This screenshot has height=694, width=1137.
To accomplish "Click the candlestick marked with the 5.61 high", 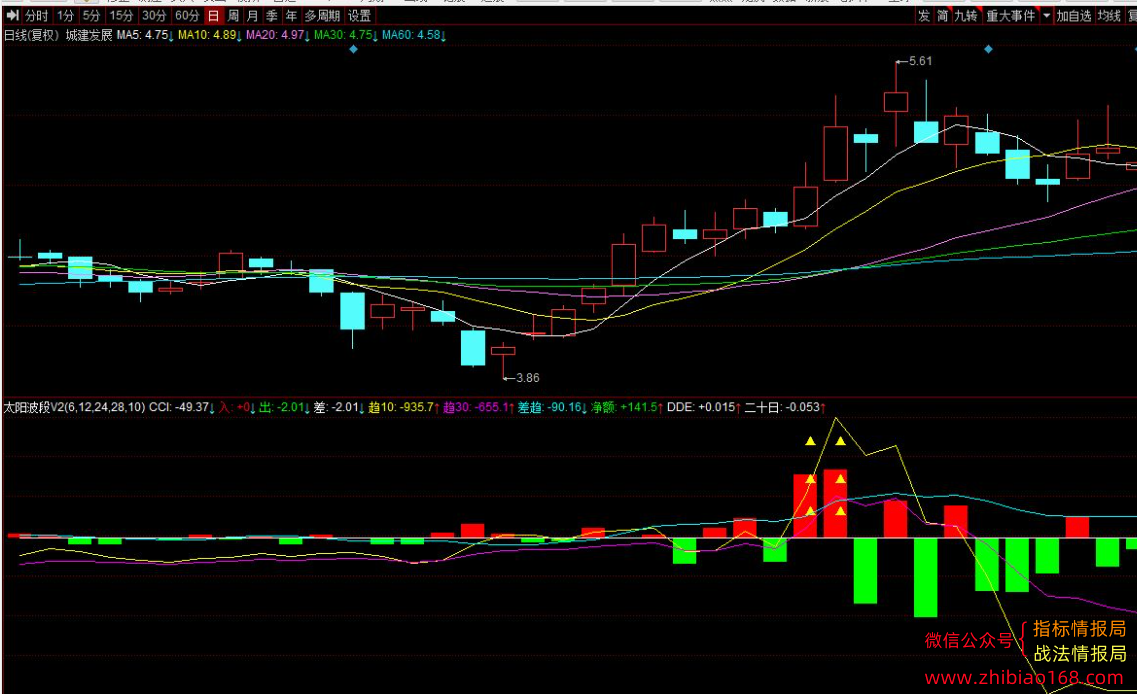I will [896, 102].
